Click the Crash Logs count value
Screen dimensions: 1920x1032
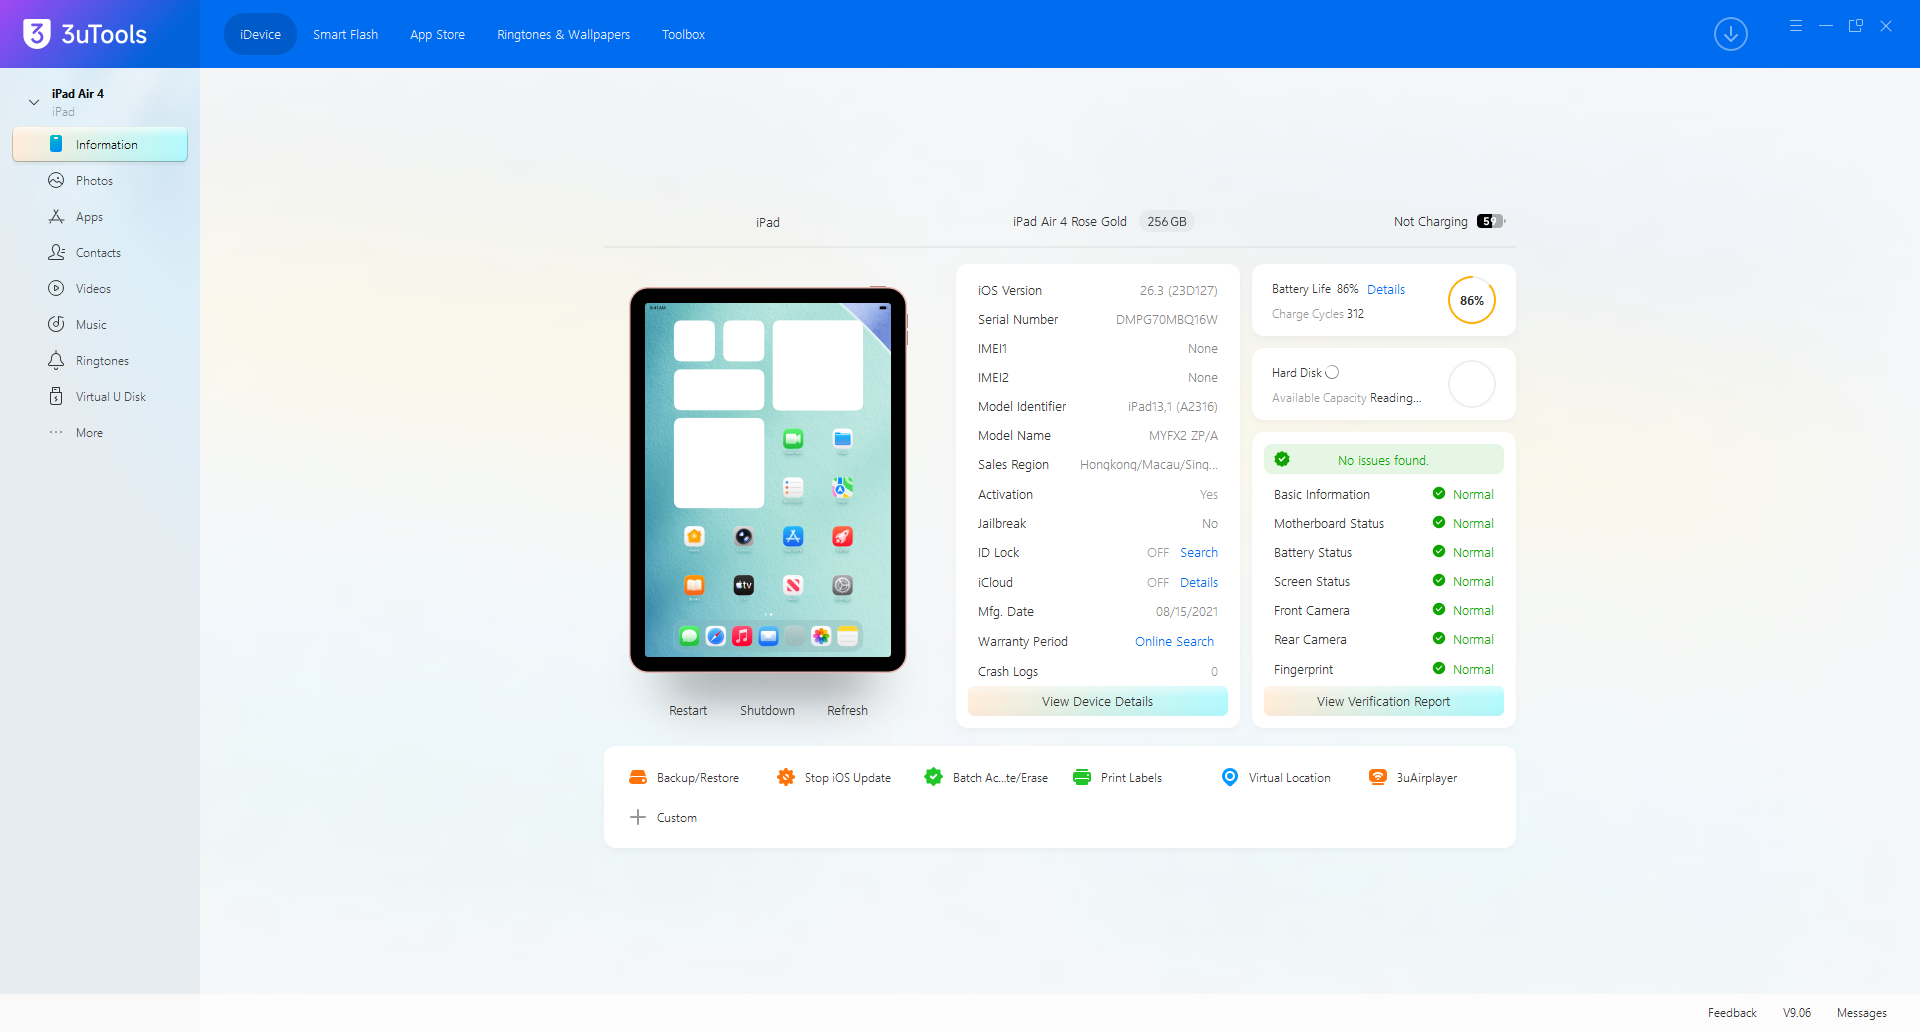coord(1214,671)
